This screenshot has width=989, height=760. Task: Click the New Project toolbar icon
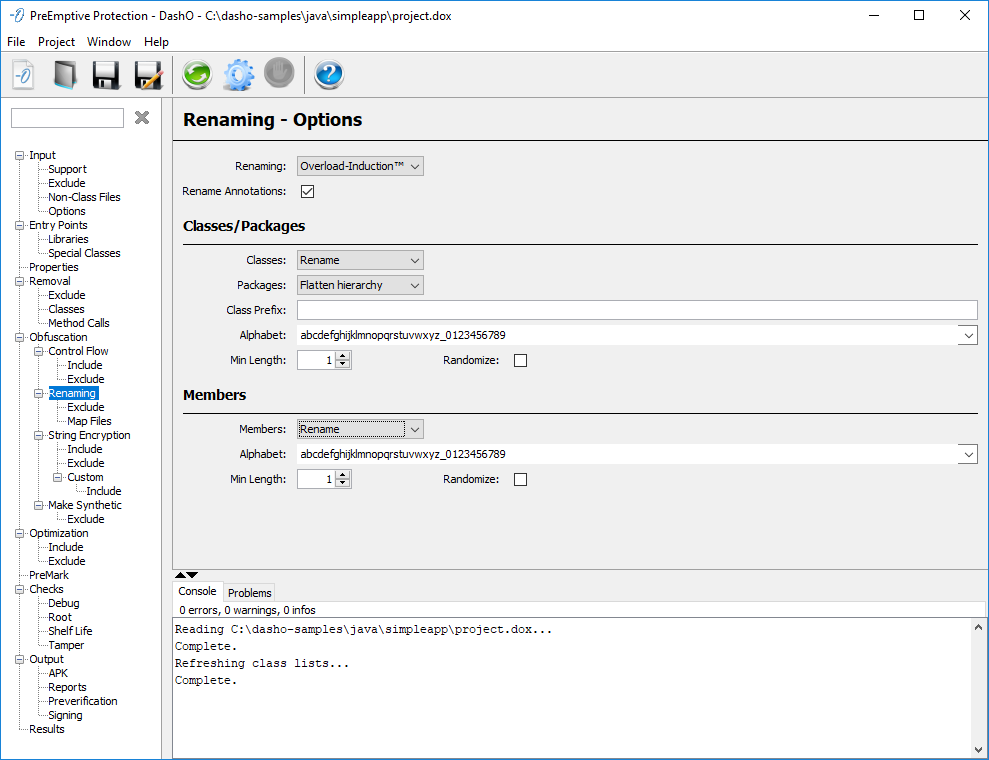pos(24,75)
